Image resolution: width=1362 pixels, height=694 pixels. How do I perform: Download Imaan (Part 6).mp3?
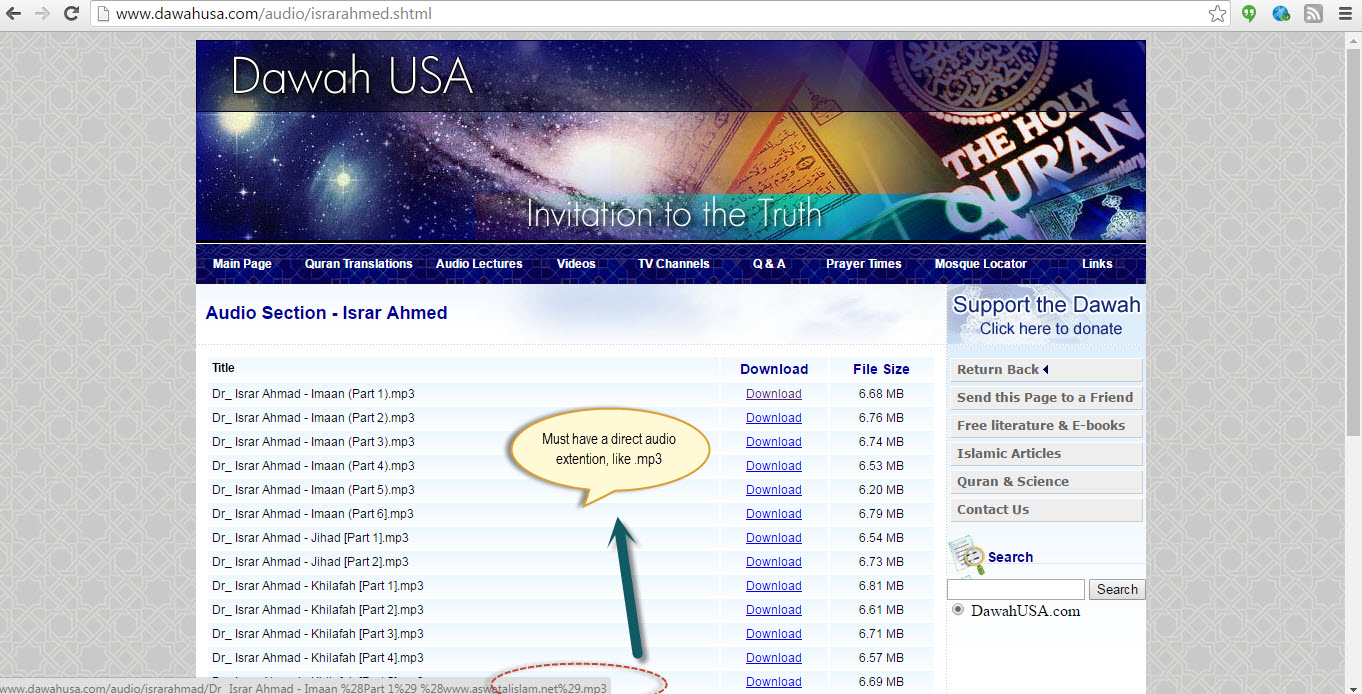(774, 514)
